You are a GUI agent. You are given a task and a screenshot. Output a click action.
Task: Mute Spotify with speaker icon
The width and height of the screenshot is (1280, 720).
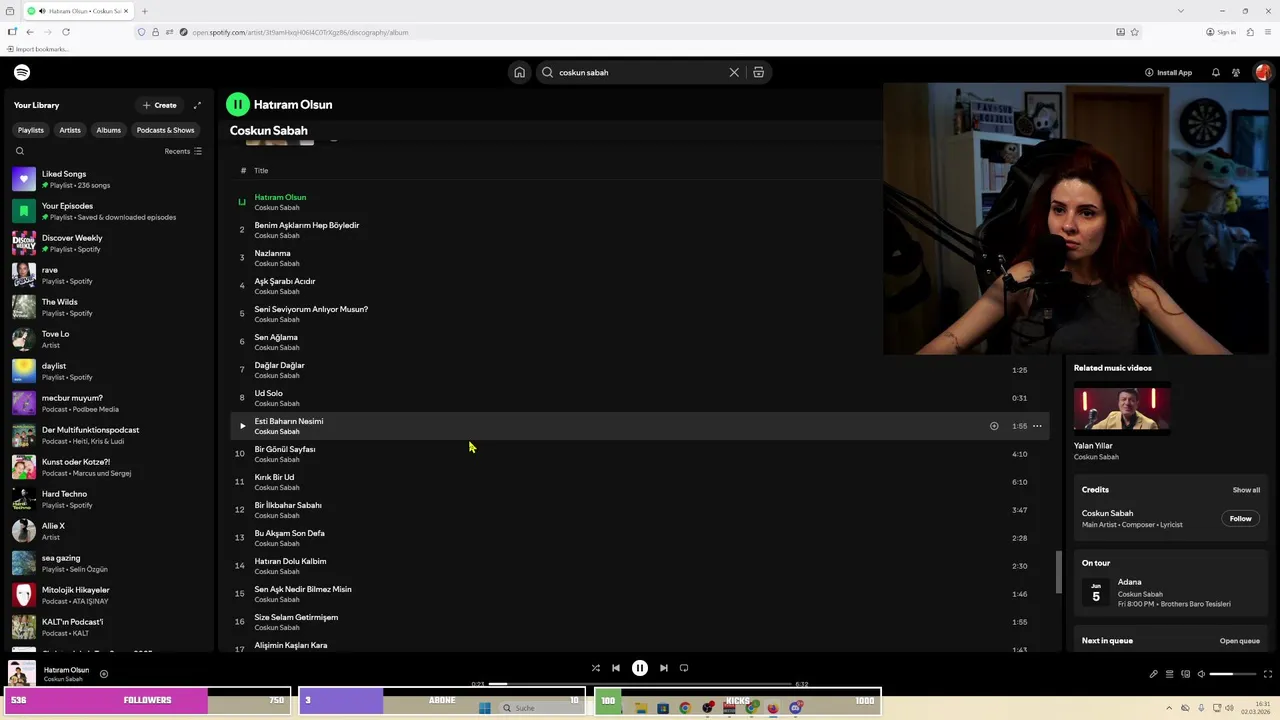click(x=1201, y=674)
